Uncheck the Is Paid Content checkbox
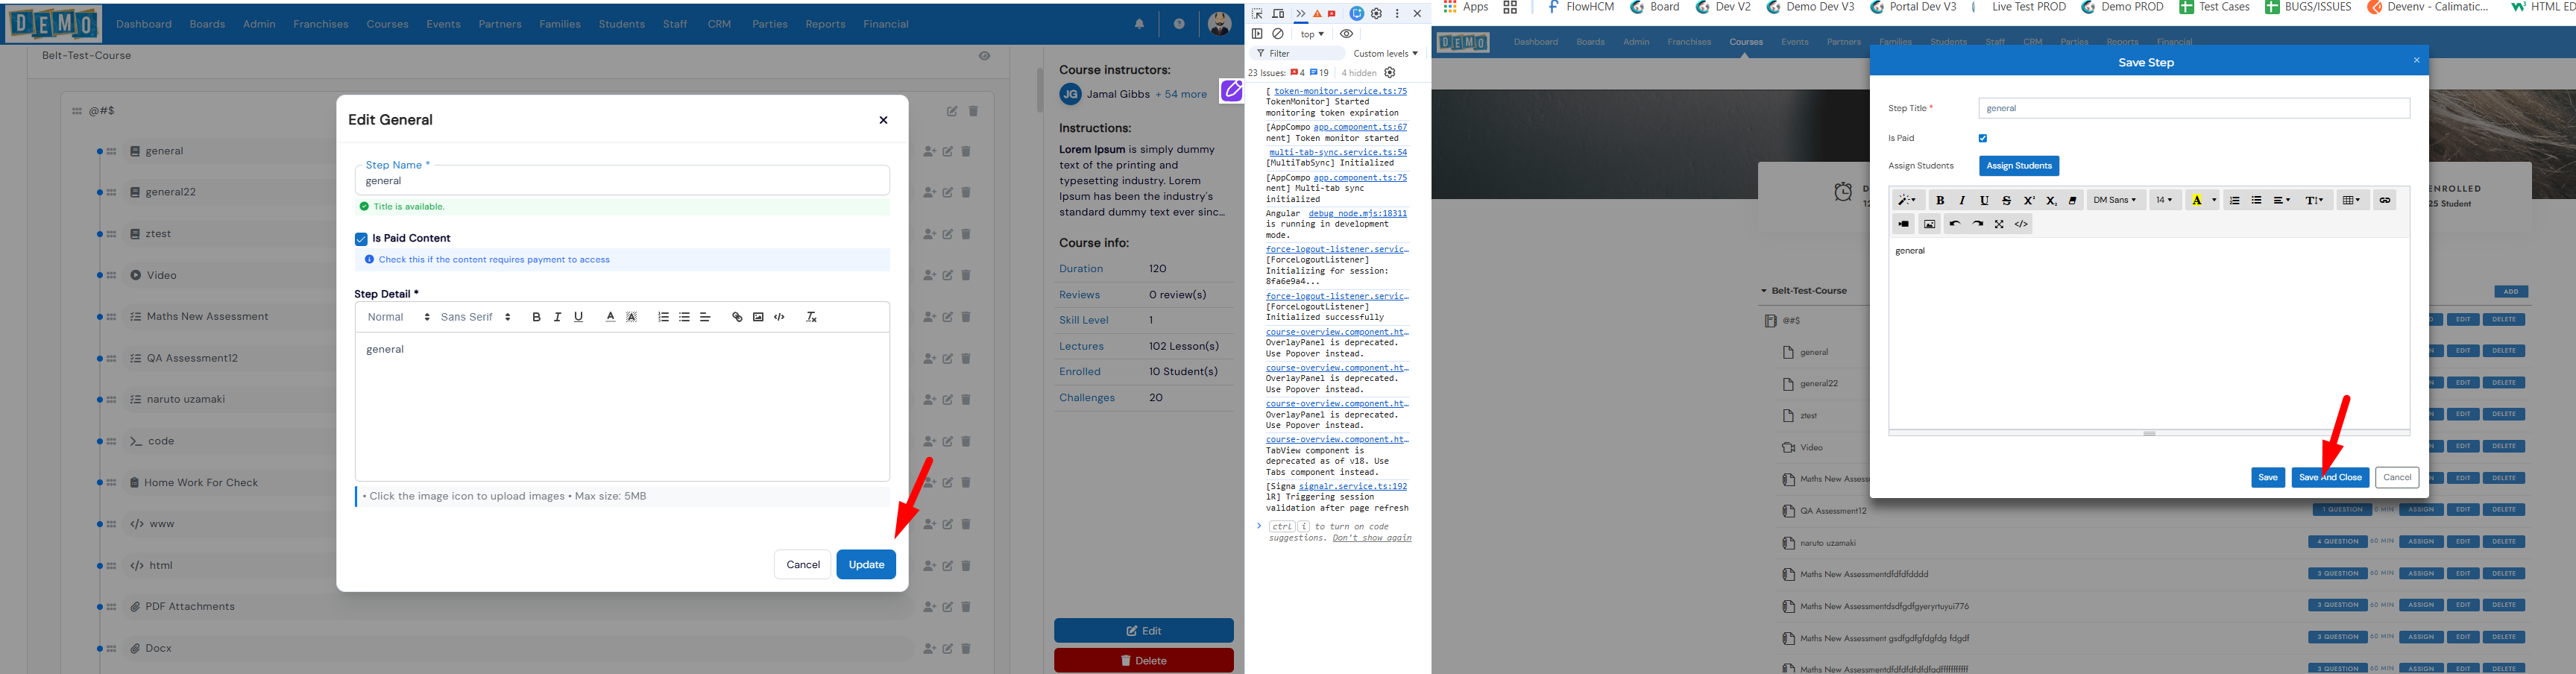The height and width of the screenshot is (674, 2576). 361,239
